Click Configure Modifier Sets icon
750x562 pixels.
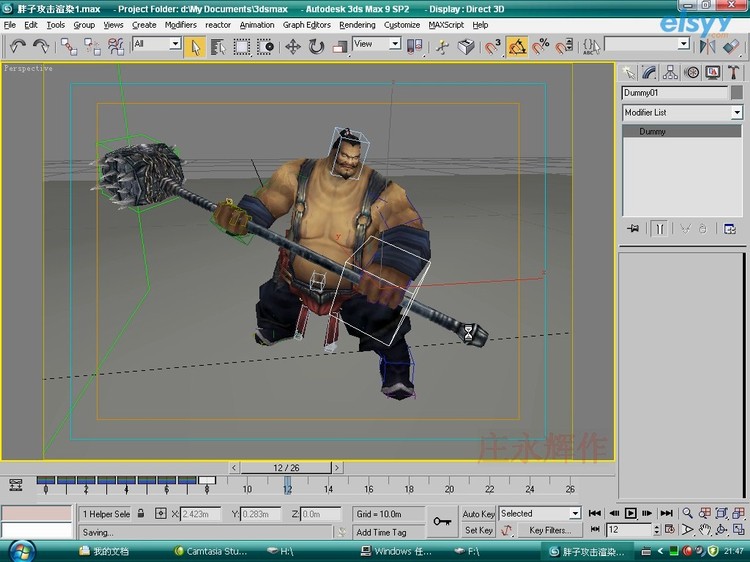(x=729, y=229)
